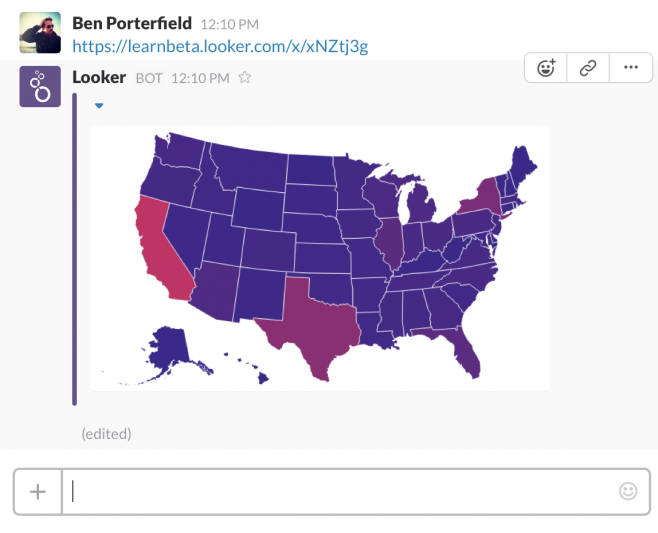Image resolution: width=658 pixels, height=533 pixels.
Task: Click California on the US map
Action: pos(162,245)
